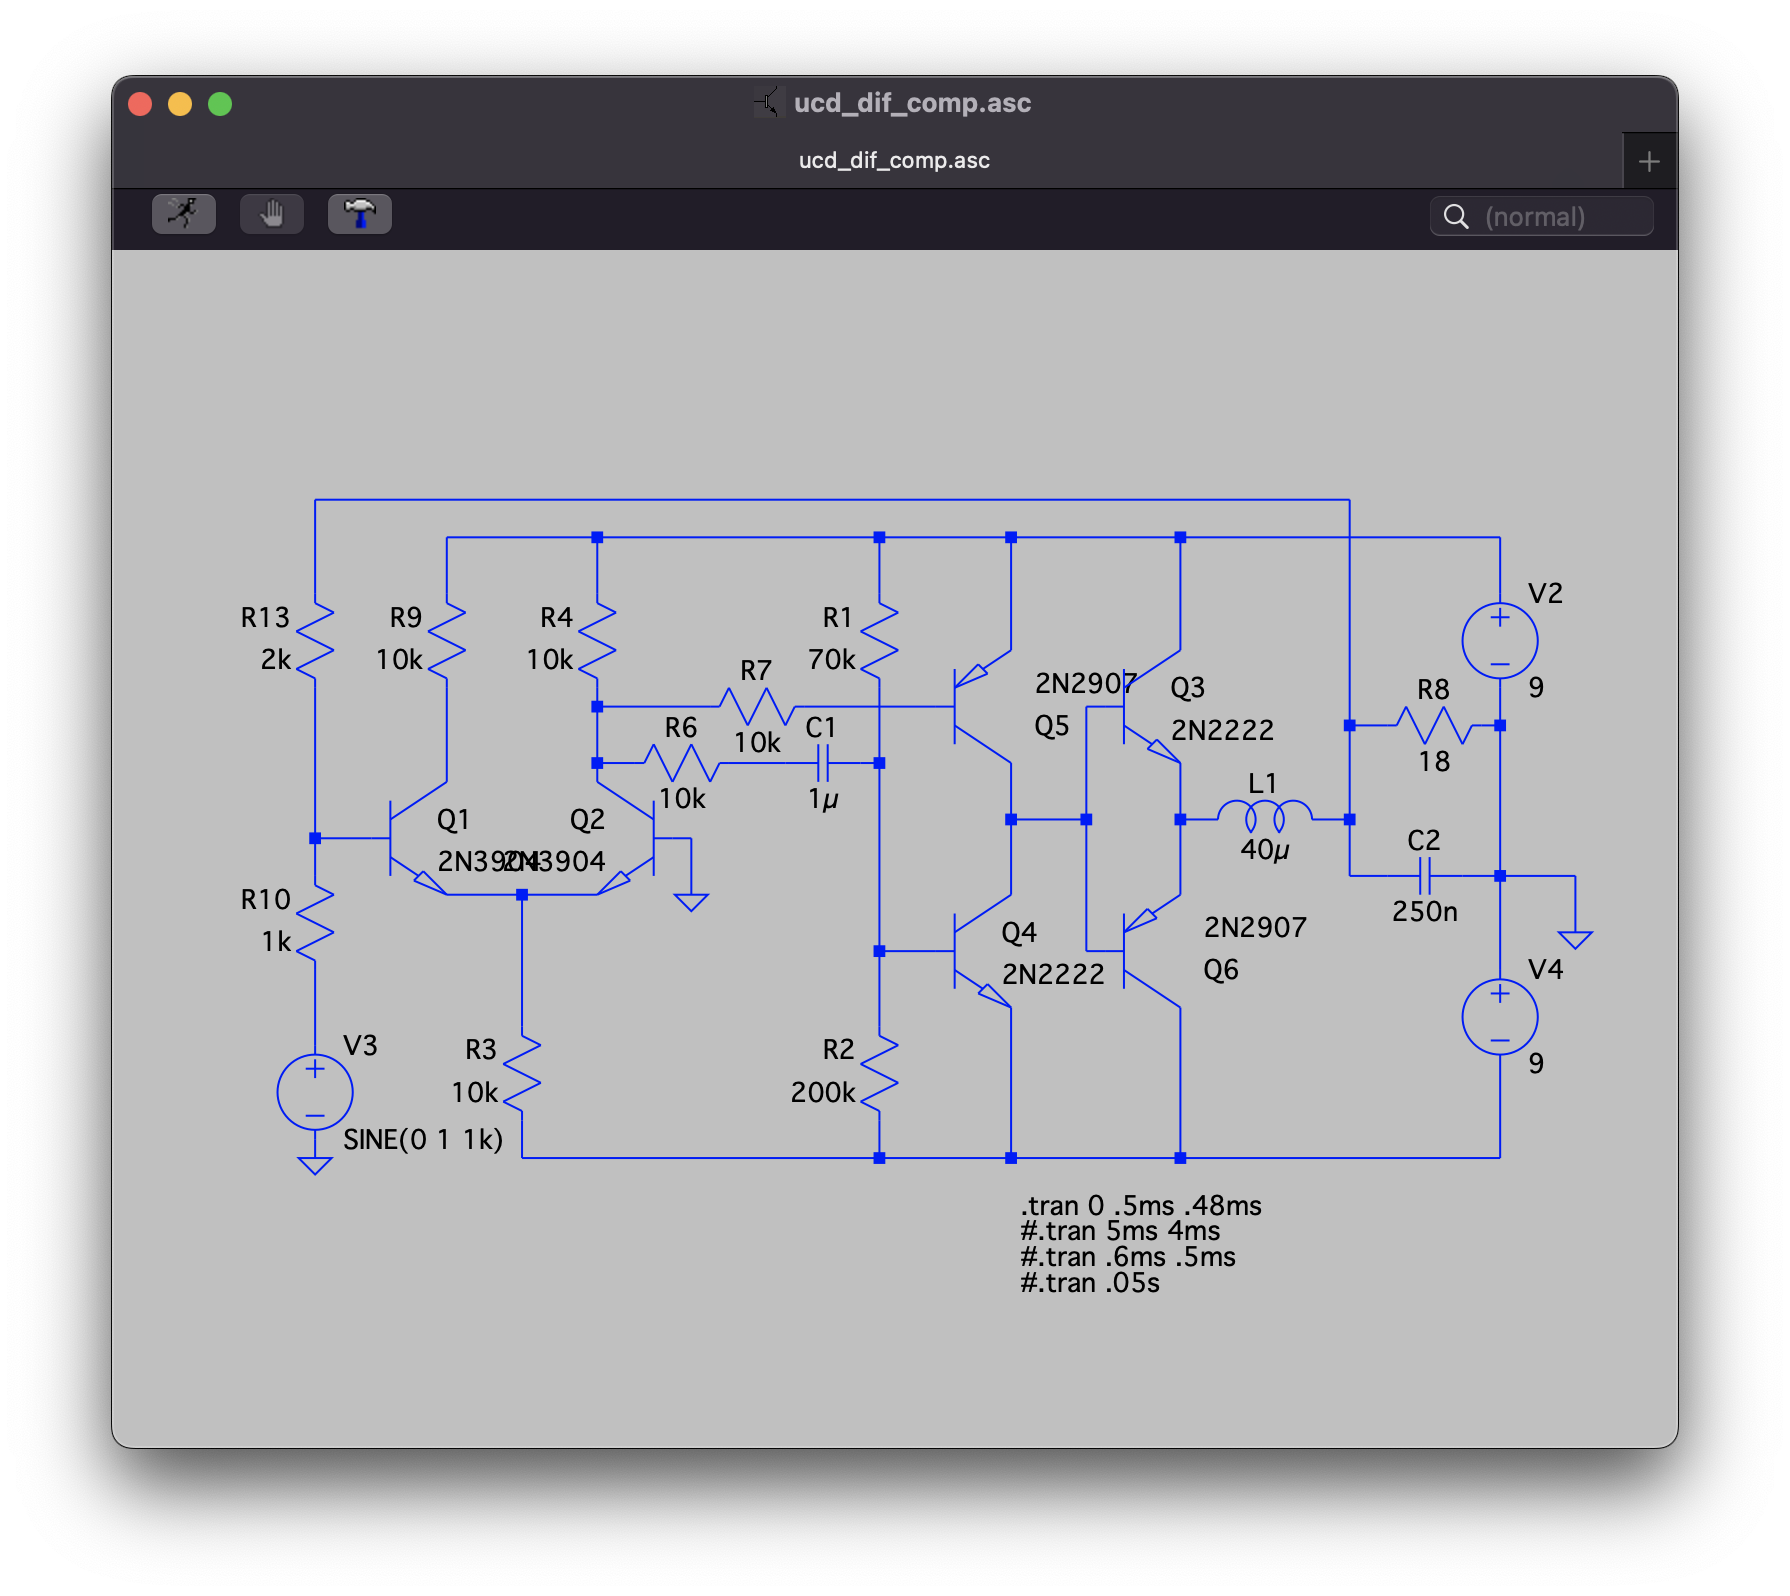
Task: Click resistor R9 symbol
Action: [x=447, y=641]
